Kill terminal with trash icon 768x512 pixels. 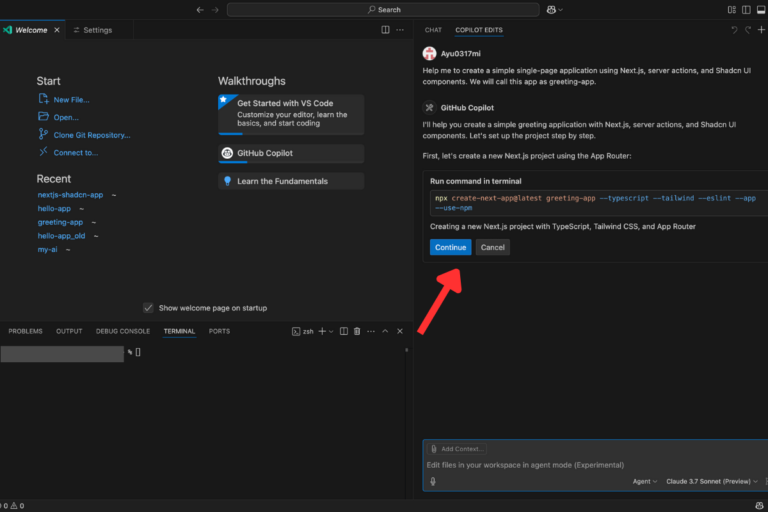(357, 331)
